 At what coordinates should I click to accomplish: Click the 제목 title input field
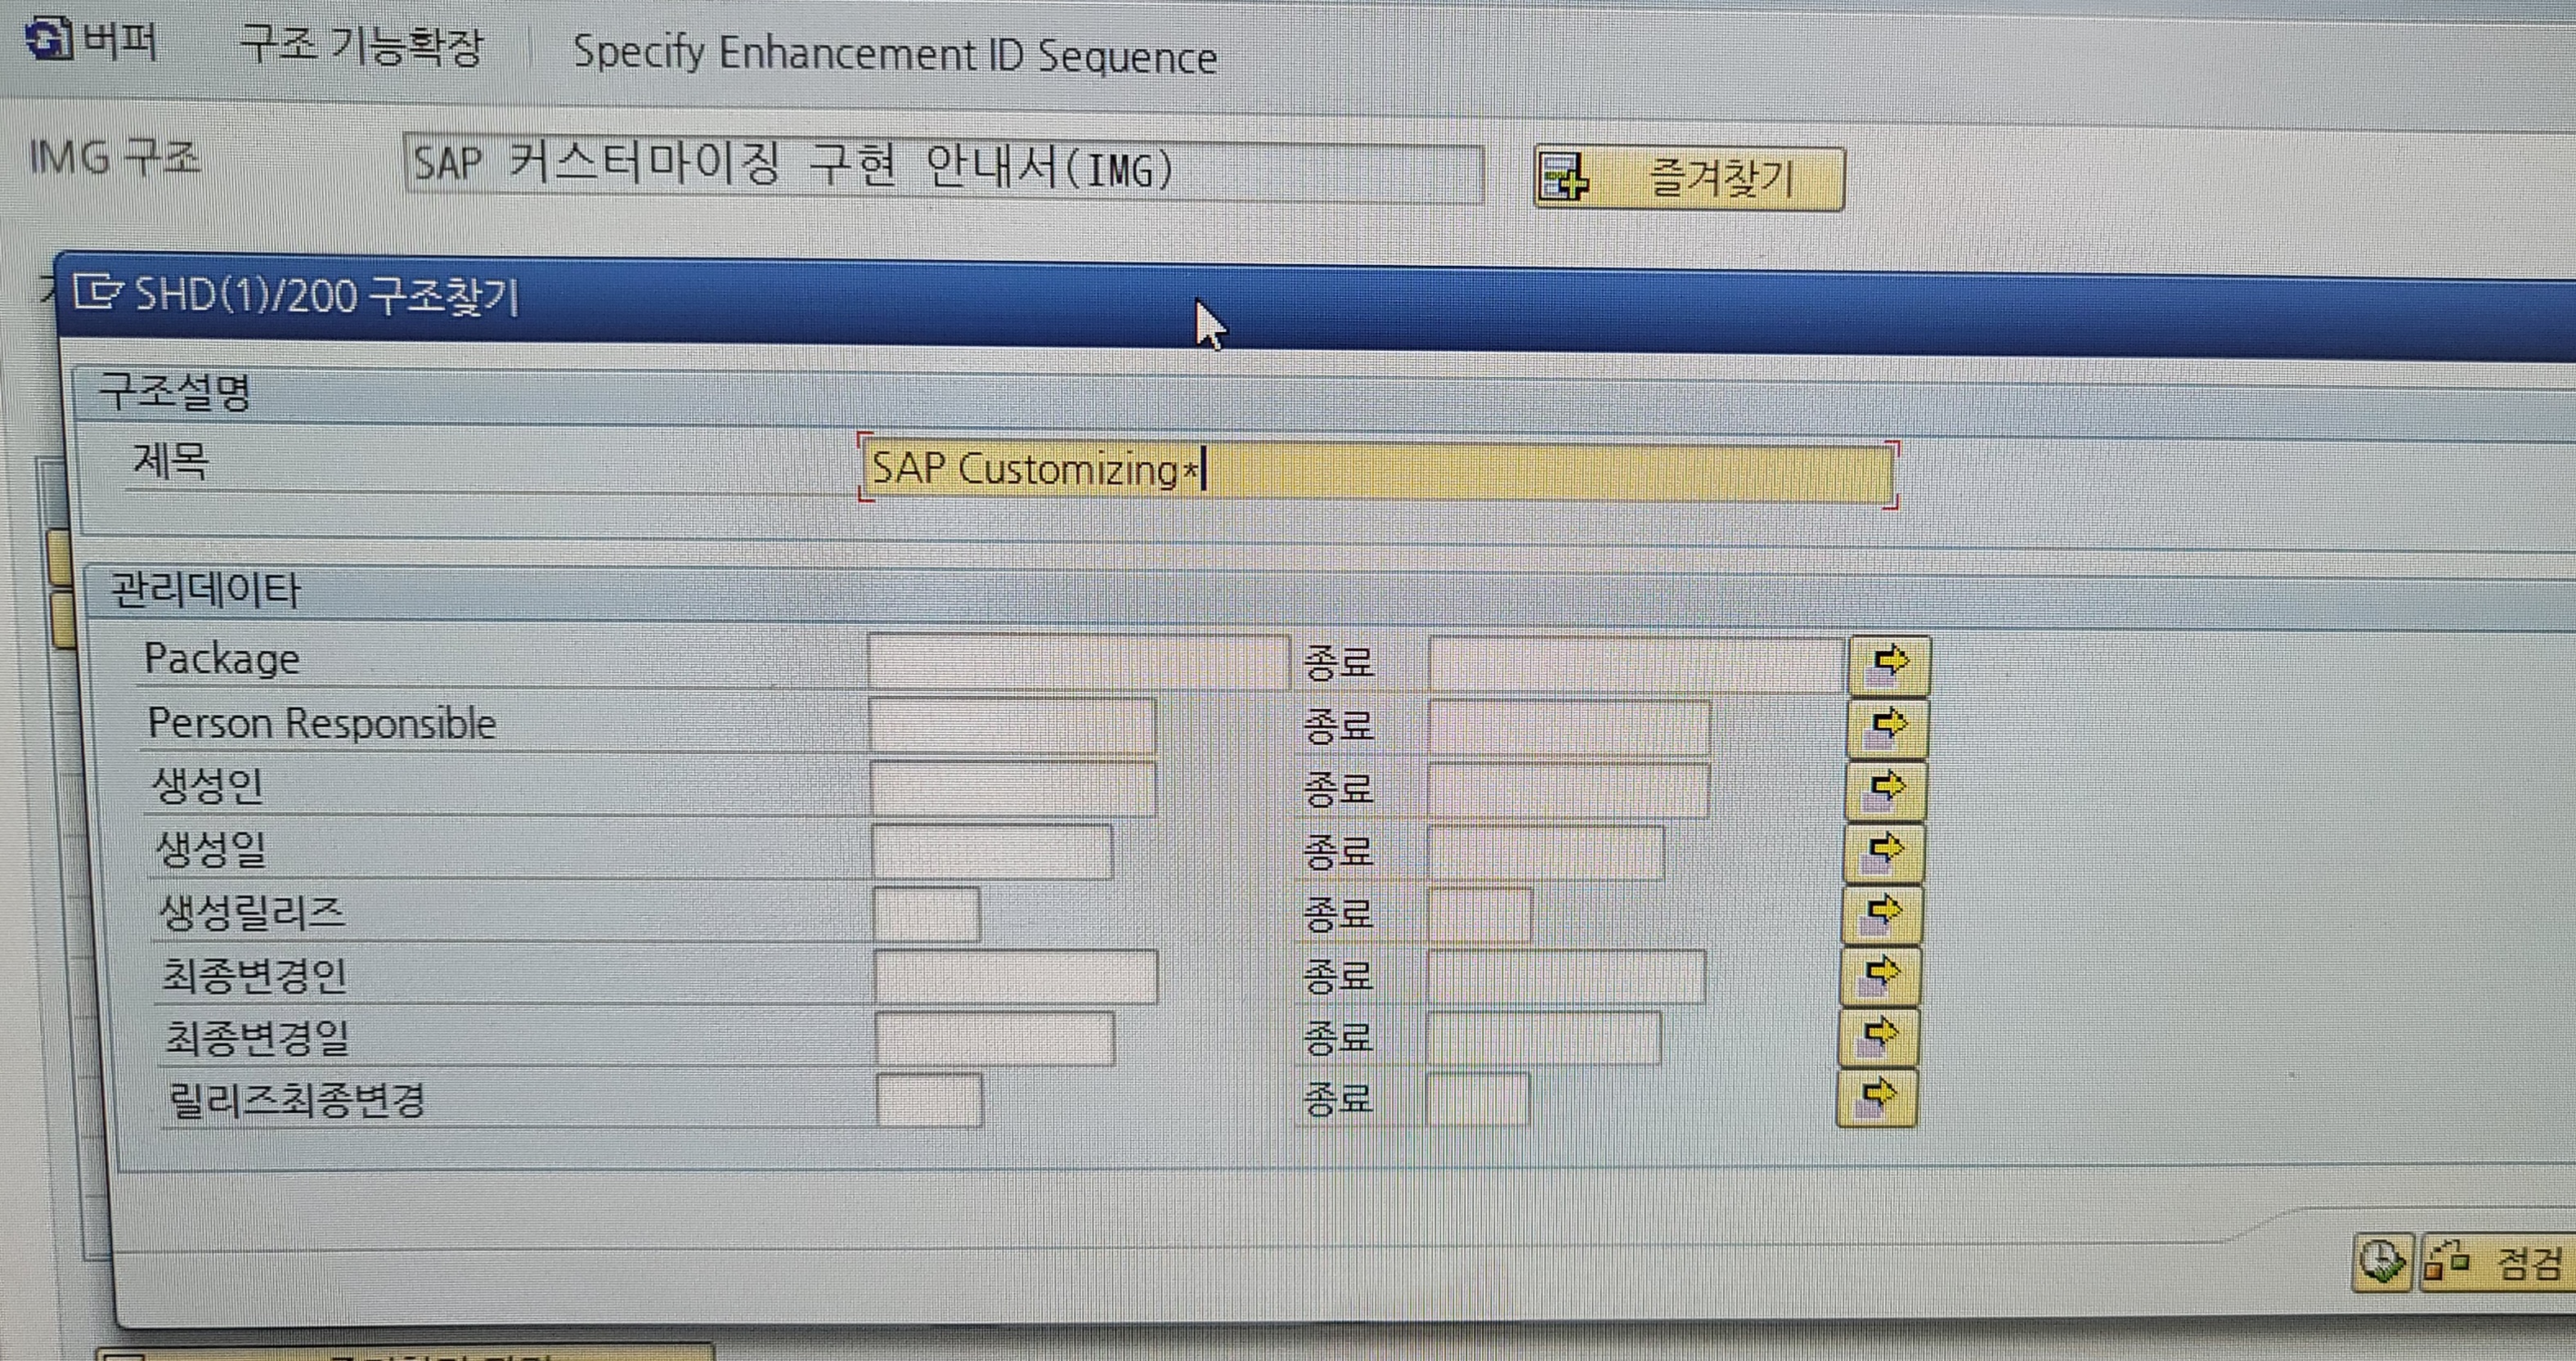tap(1376, 471)
